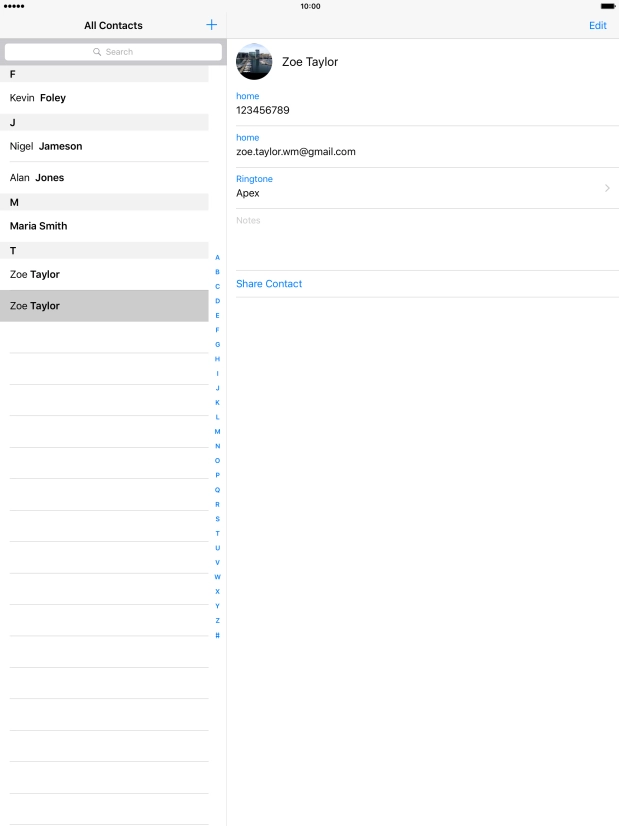Expand the Ringtone Apex chevron
The height and width of the screenshot is (826, 619).
(x=607, y=188)
